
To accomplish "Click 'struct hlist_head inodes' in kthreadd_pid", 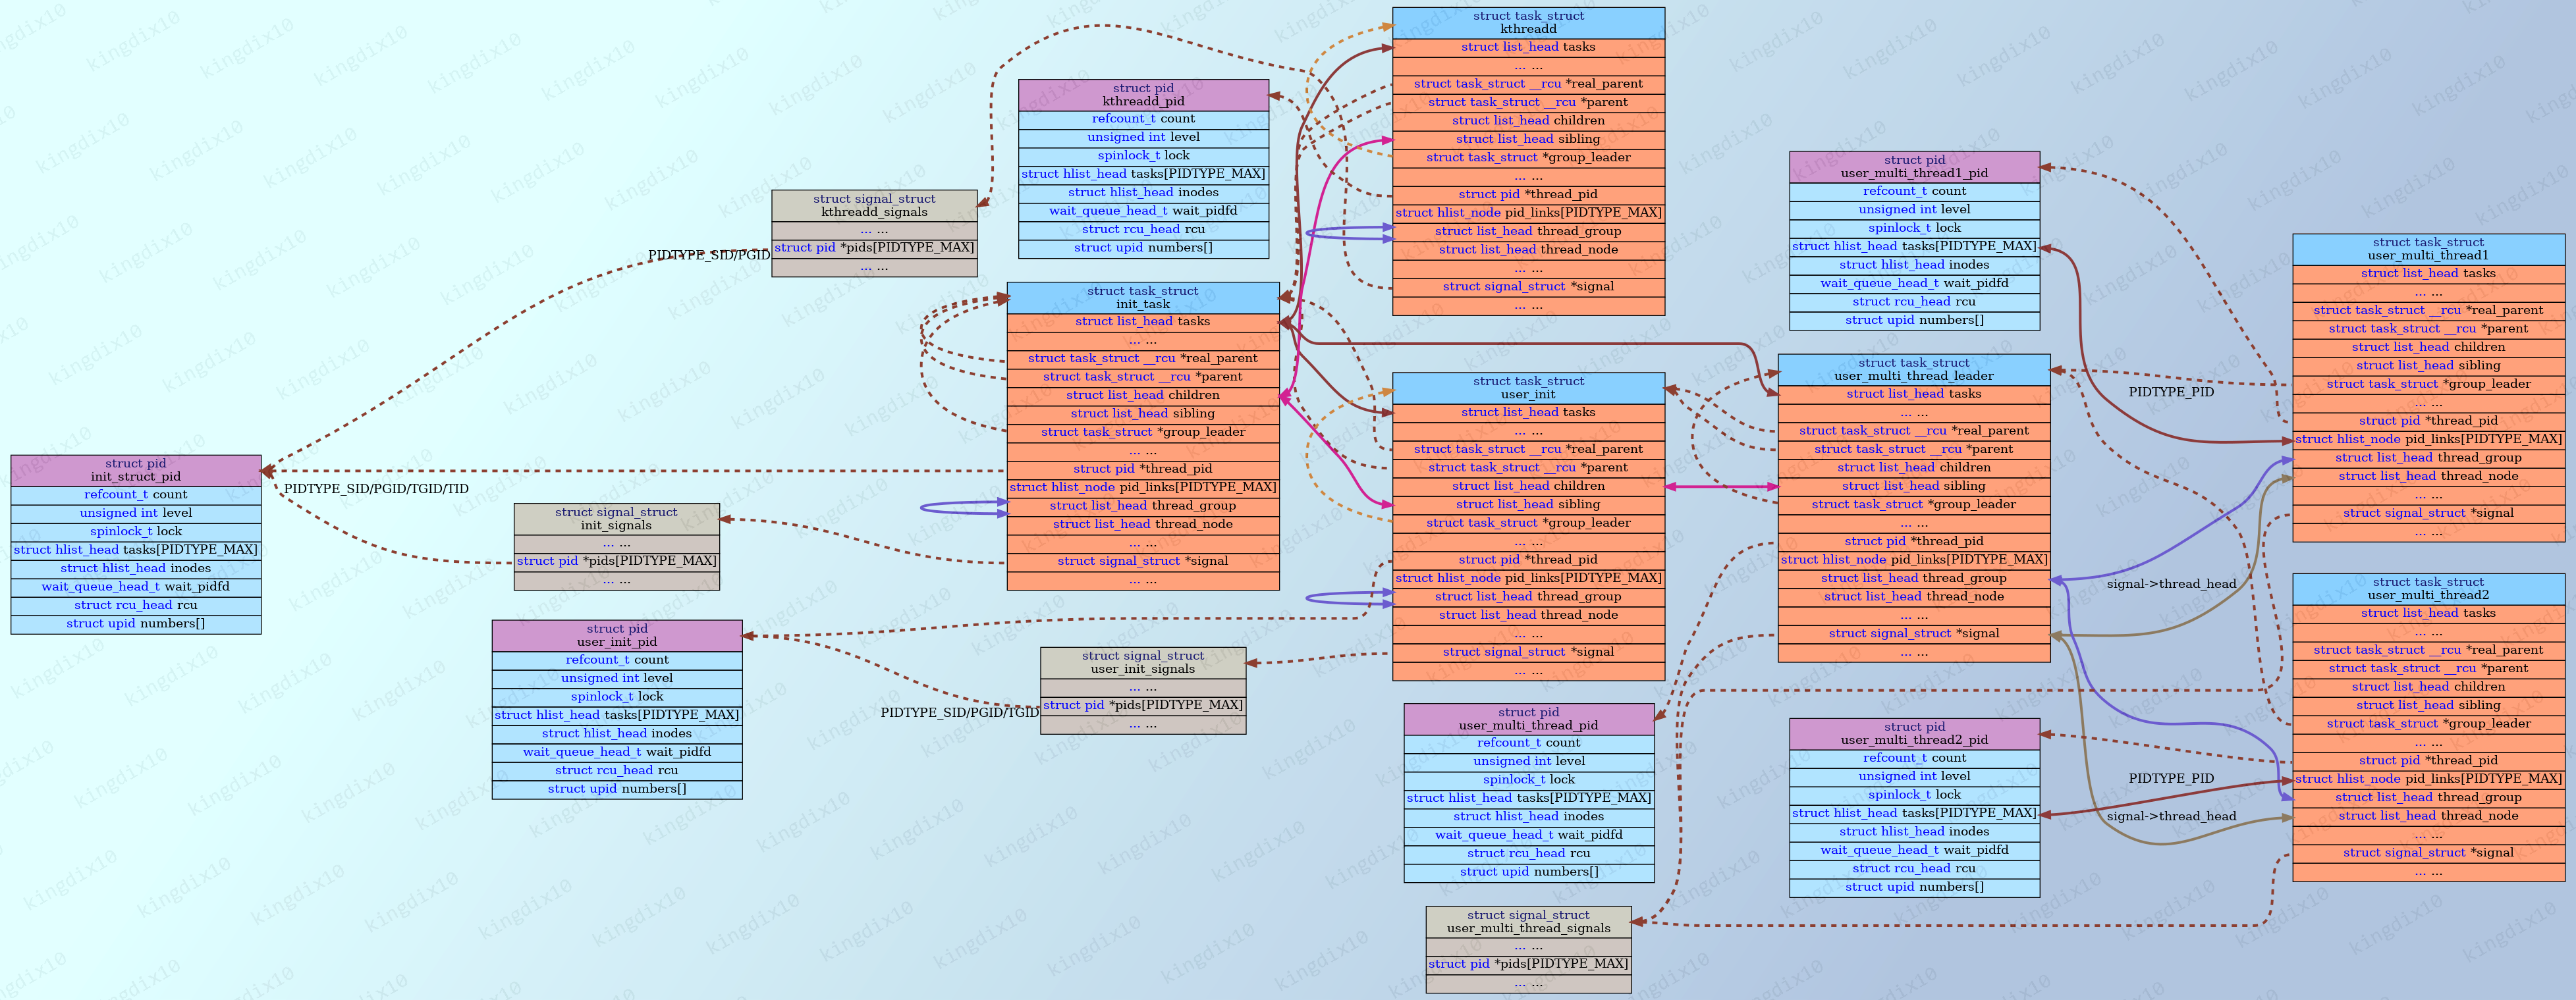I will tap(1143, 193).
